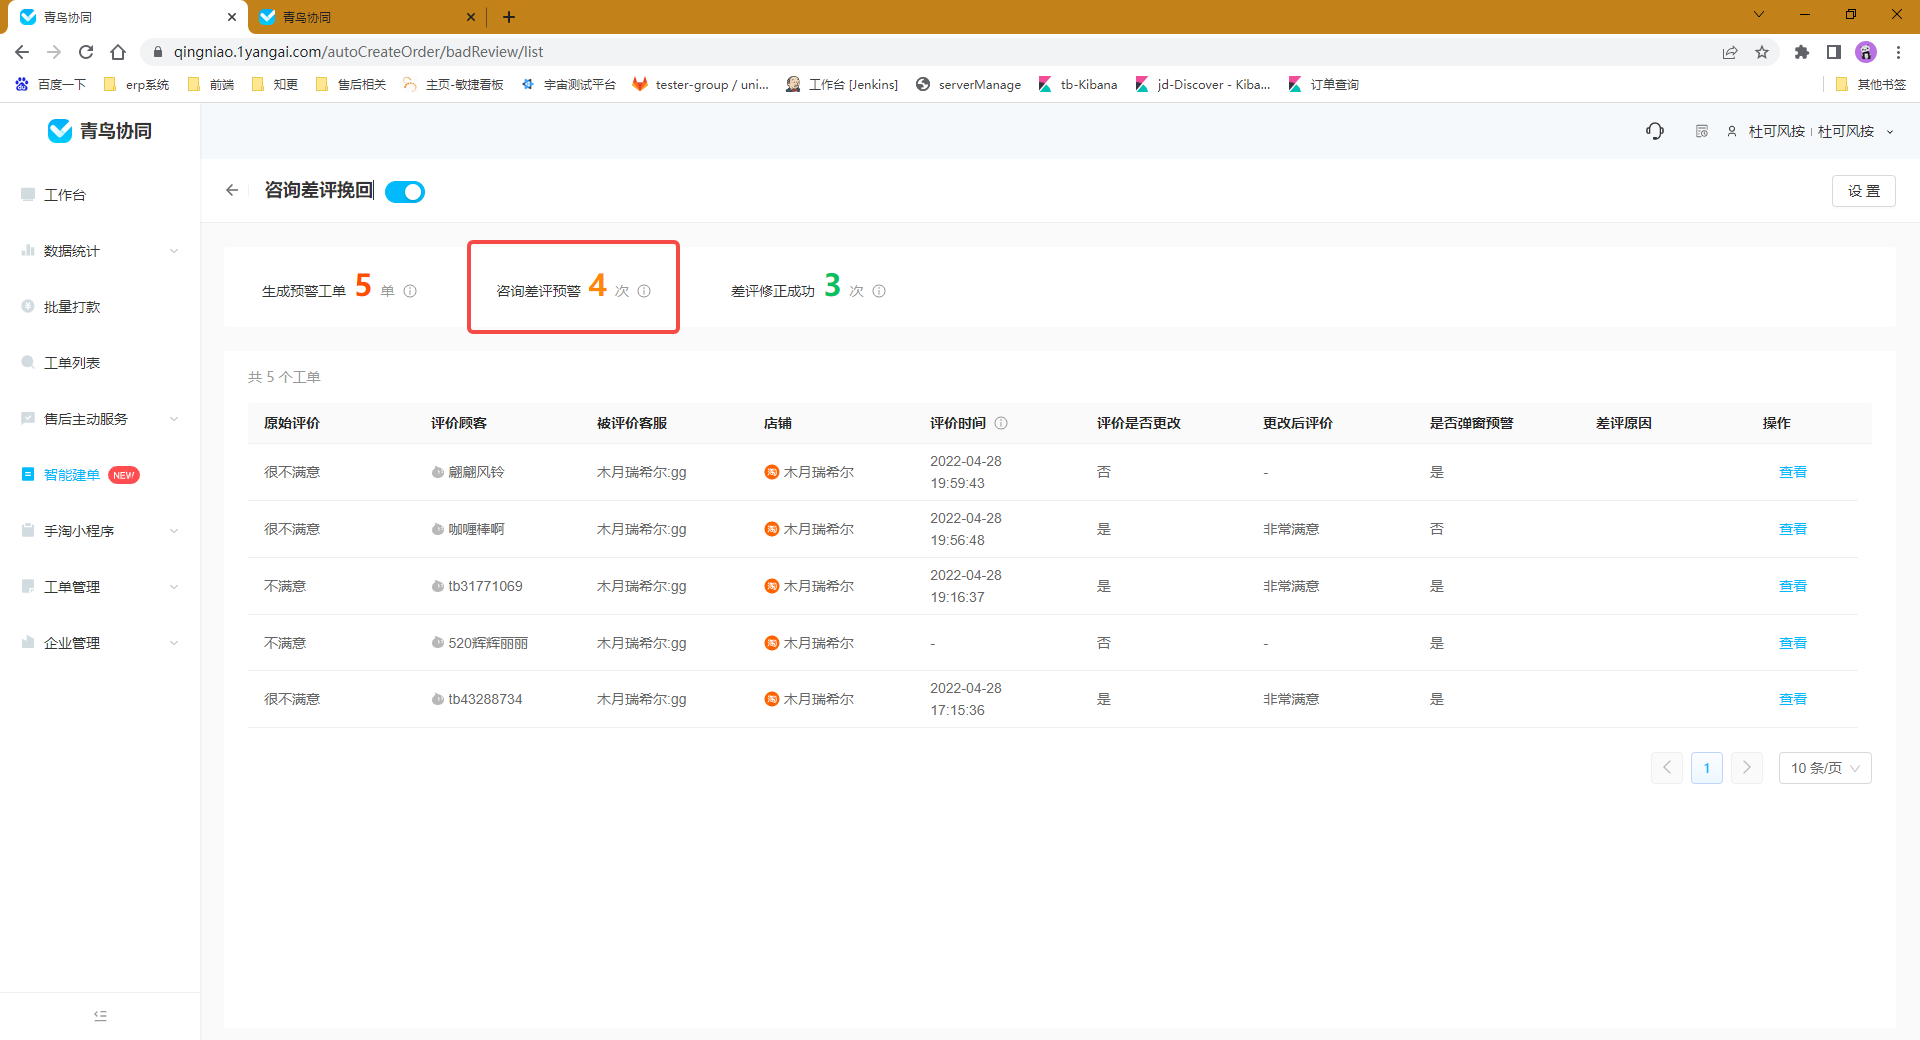This screenshot has height=1040, width=1920.
Task: Expand 工单管理 sidebar menu
Action: 100,587
